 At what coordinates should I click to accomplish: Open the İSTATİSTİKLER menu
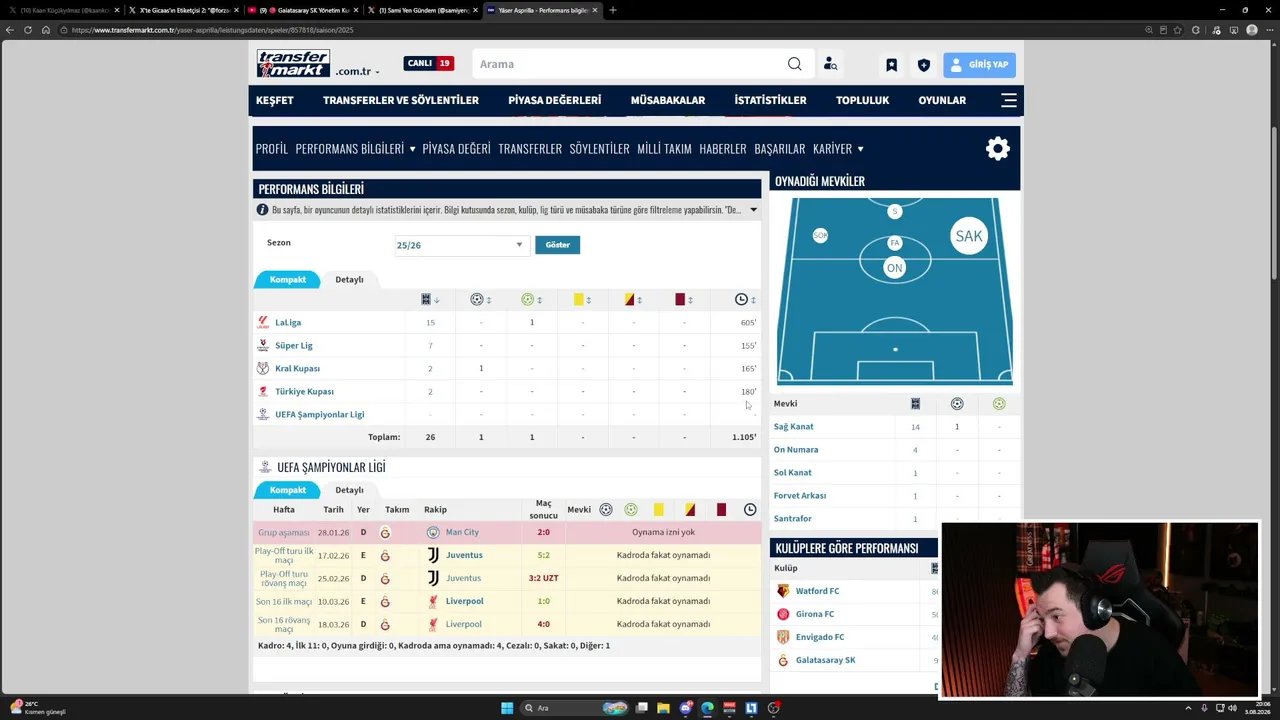pyautogui.click(x=770, y=100)
